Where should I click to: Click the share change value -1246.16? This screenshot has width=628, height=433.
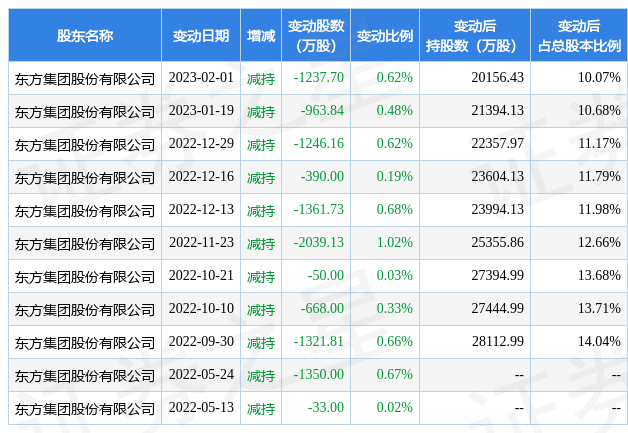(319, 143)
